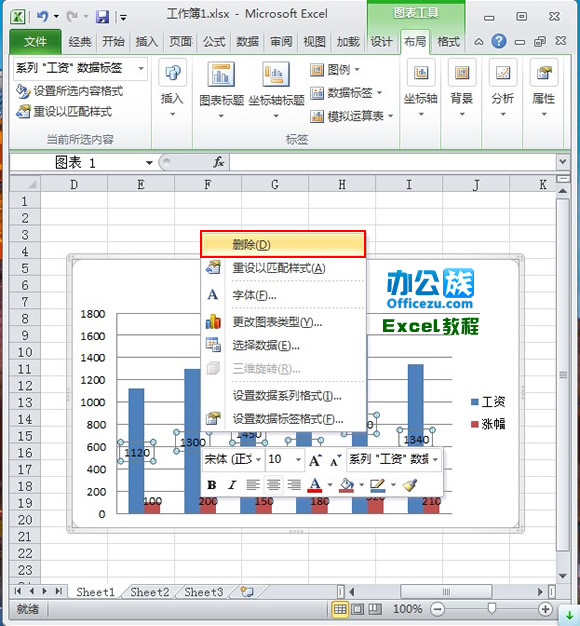Viewport: 580px width, 626px height.
Task: Expand the font color dropdown arrow
Action: 330,485
